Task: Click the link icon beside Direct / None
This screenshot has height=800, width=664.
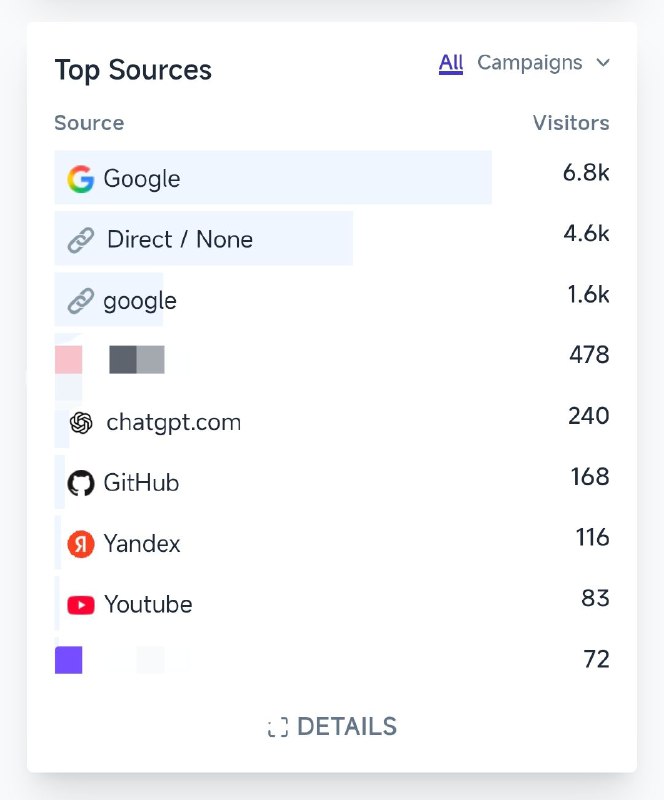Action: point(80,240)
